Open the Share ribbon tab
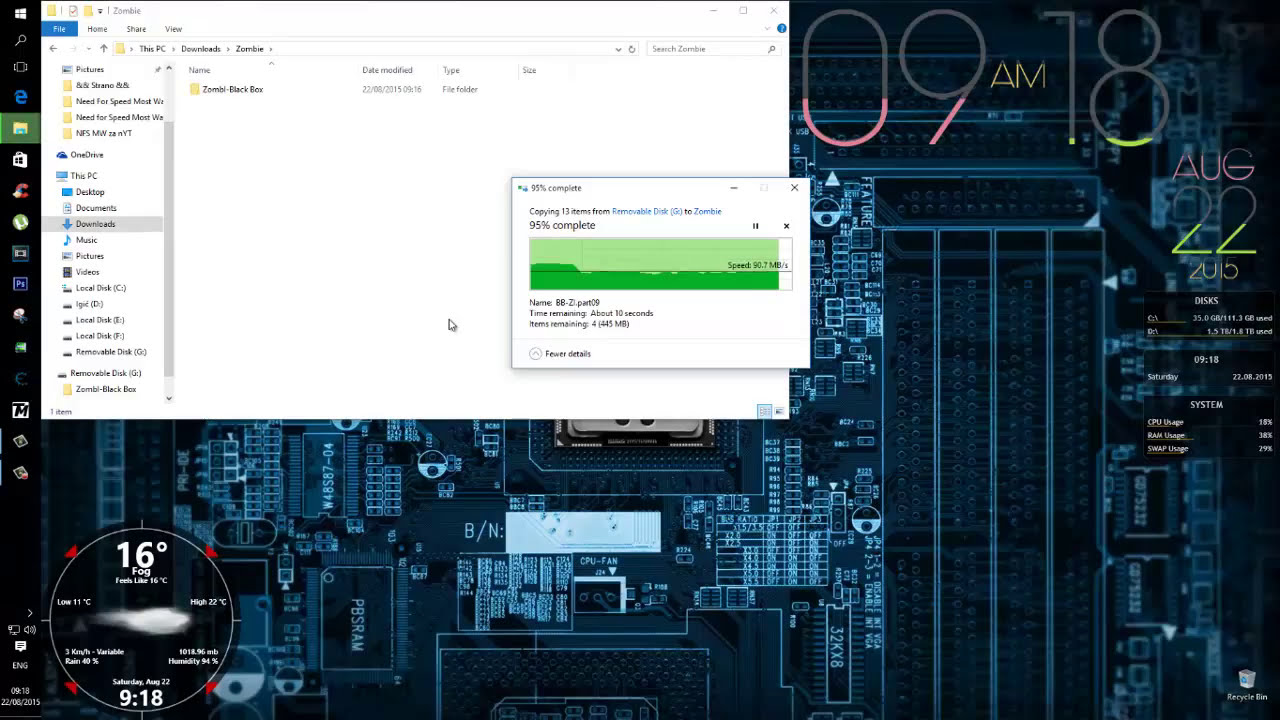Viewport: 1280px width, 720px height. (x=136, y=29)
